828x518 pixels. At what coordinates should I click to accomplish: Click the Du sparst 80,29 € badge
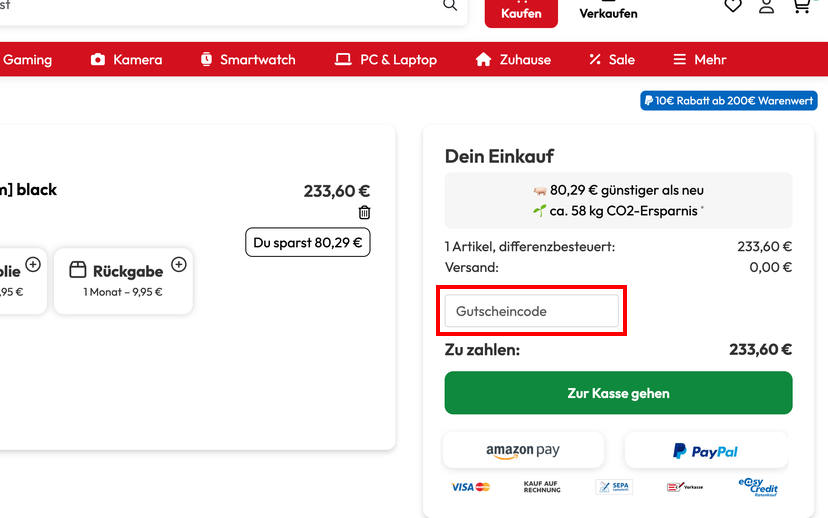(307, 242)
